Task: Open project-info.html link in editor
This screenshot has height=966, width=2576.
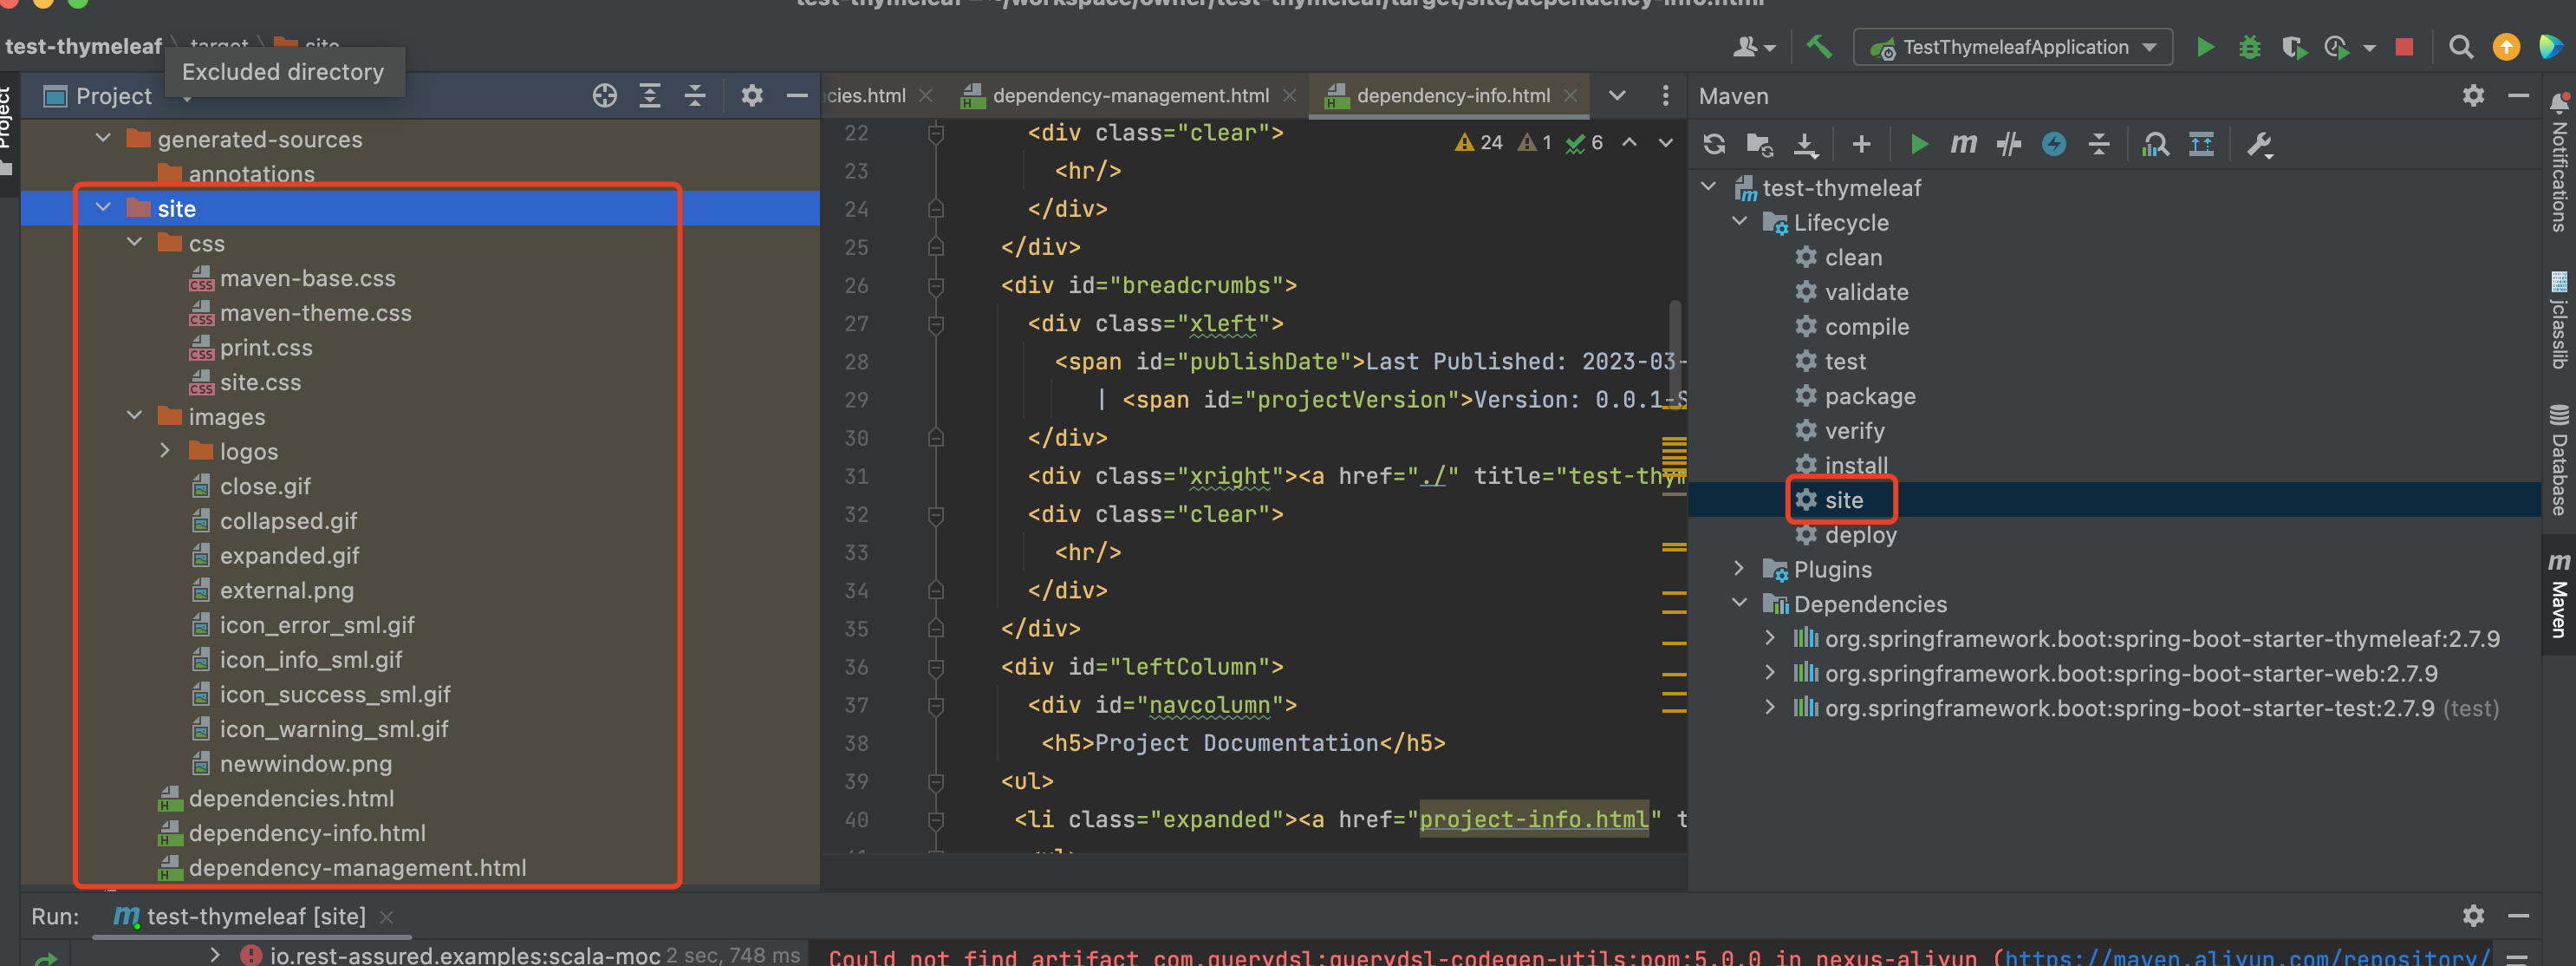Action: point(1532,819)
